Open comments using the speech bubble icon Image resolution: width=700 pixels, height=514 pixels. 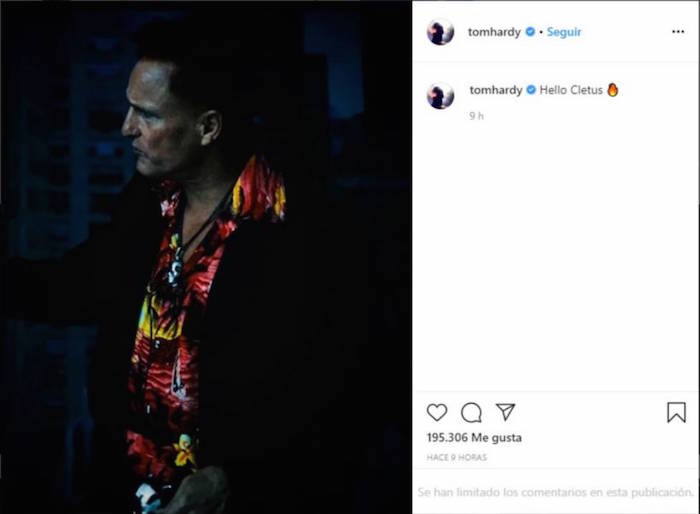(x=471, y=412)
